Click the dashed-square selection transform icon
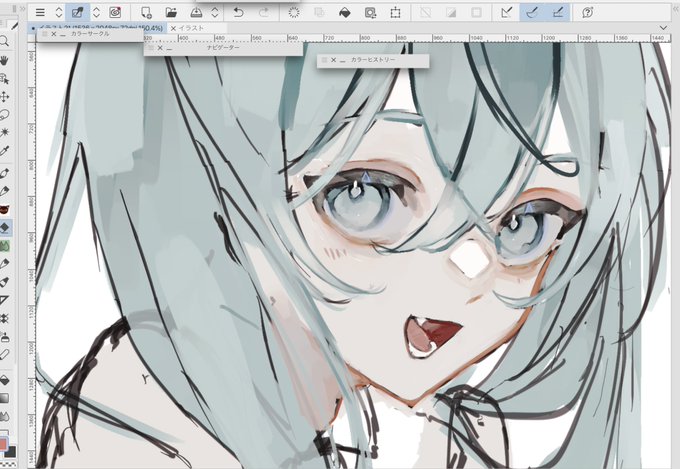 [395, 13]
